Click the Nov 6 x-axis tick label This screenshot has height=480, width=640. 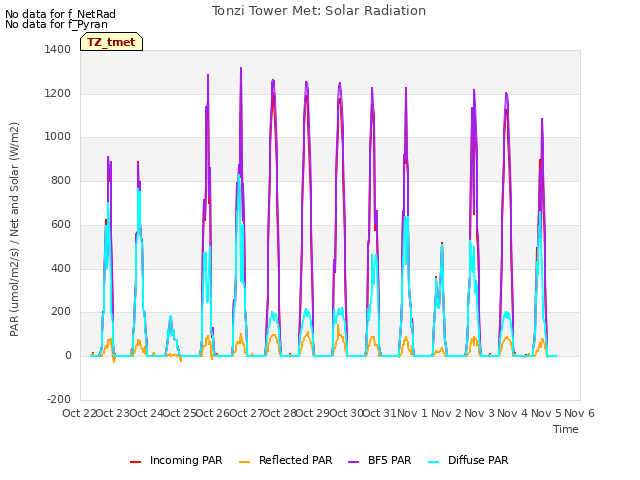[x=580, y=413]
